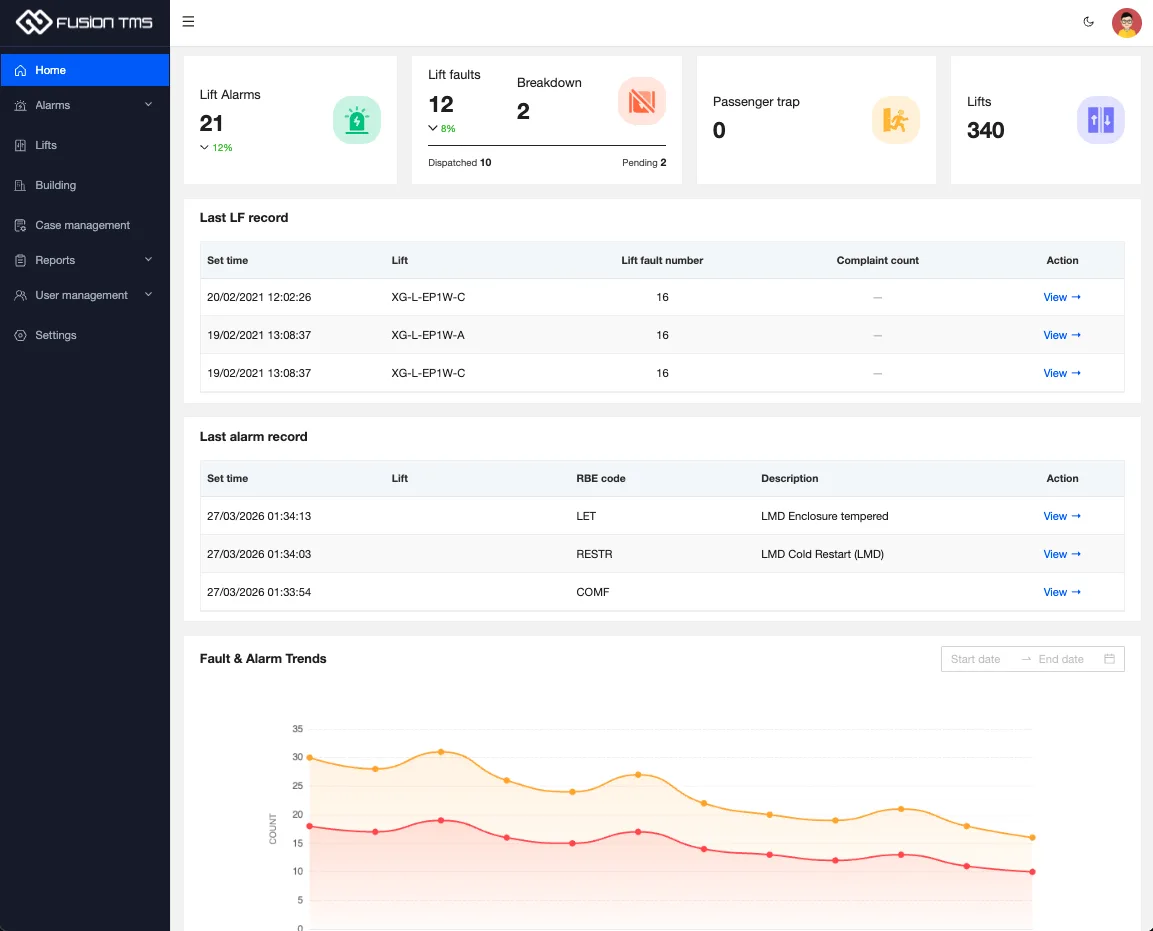The width and height of the screenshot is (1153, 931).
Task: Click Set time header in Last LF record
Action: tap(227, 260)
